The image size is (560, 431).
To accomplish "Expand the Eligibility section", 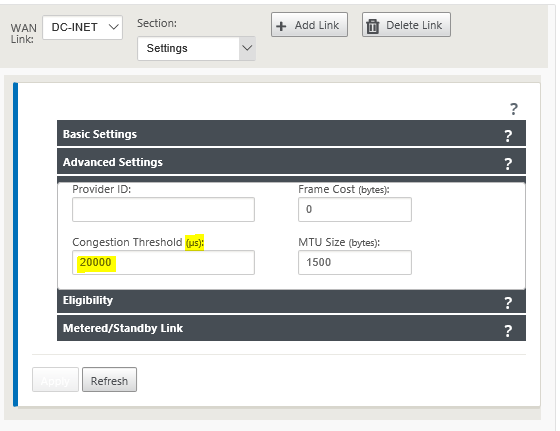I will pos(291,301).
